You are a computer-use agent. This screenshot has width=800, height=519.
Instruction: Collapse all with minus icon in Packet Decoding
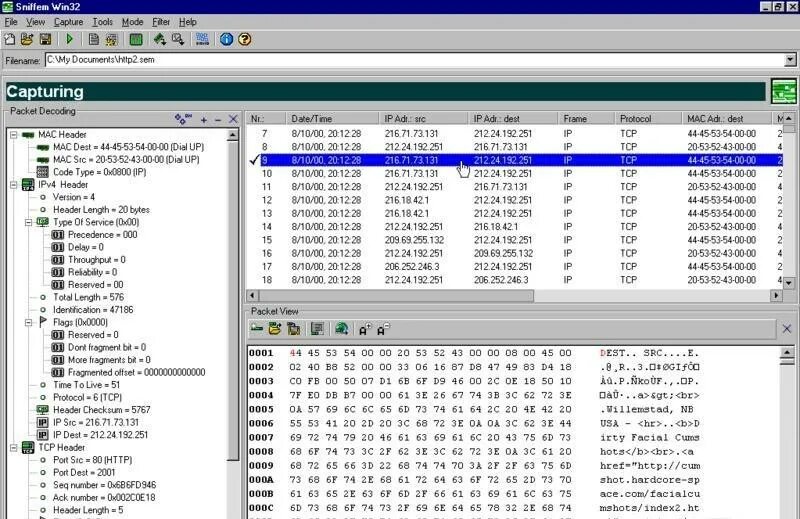tap(218, 120)
